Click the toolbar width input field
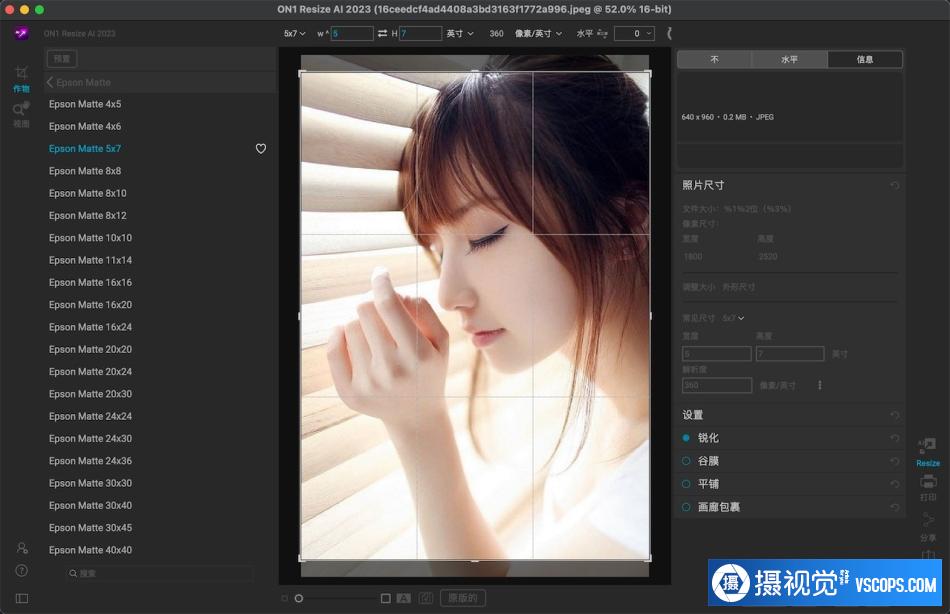950x614 pixels. 352,33
